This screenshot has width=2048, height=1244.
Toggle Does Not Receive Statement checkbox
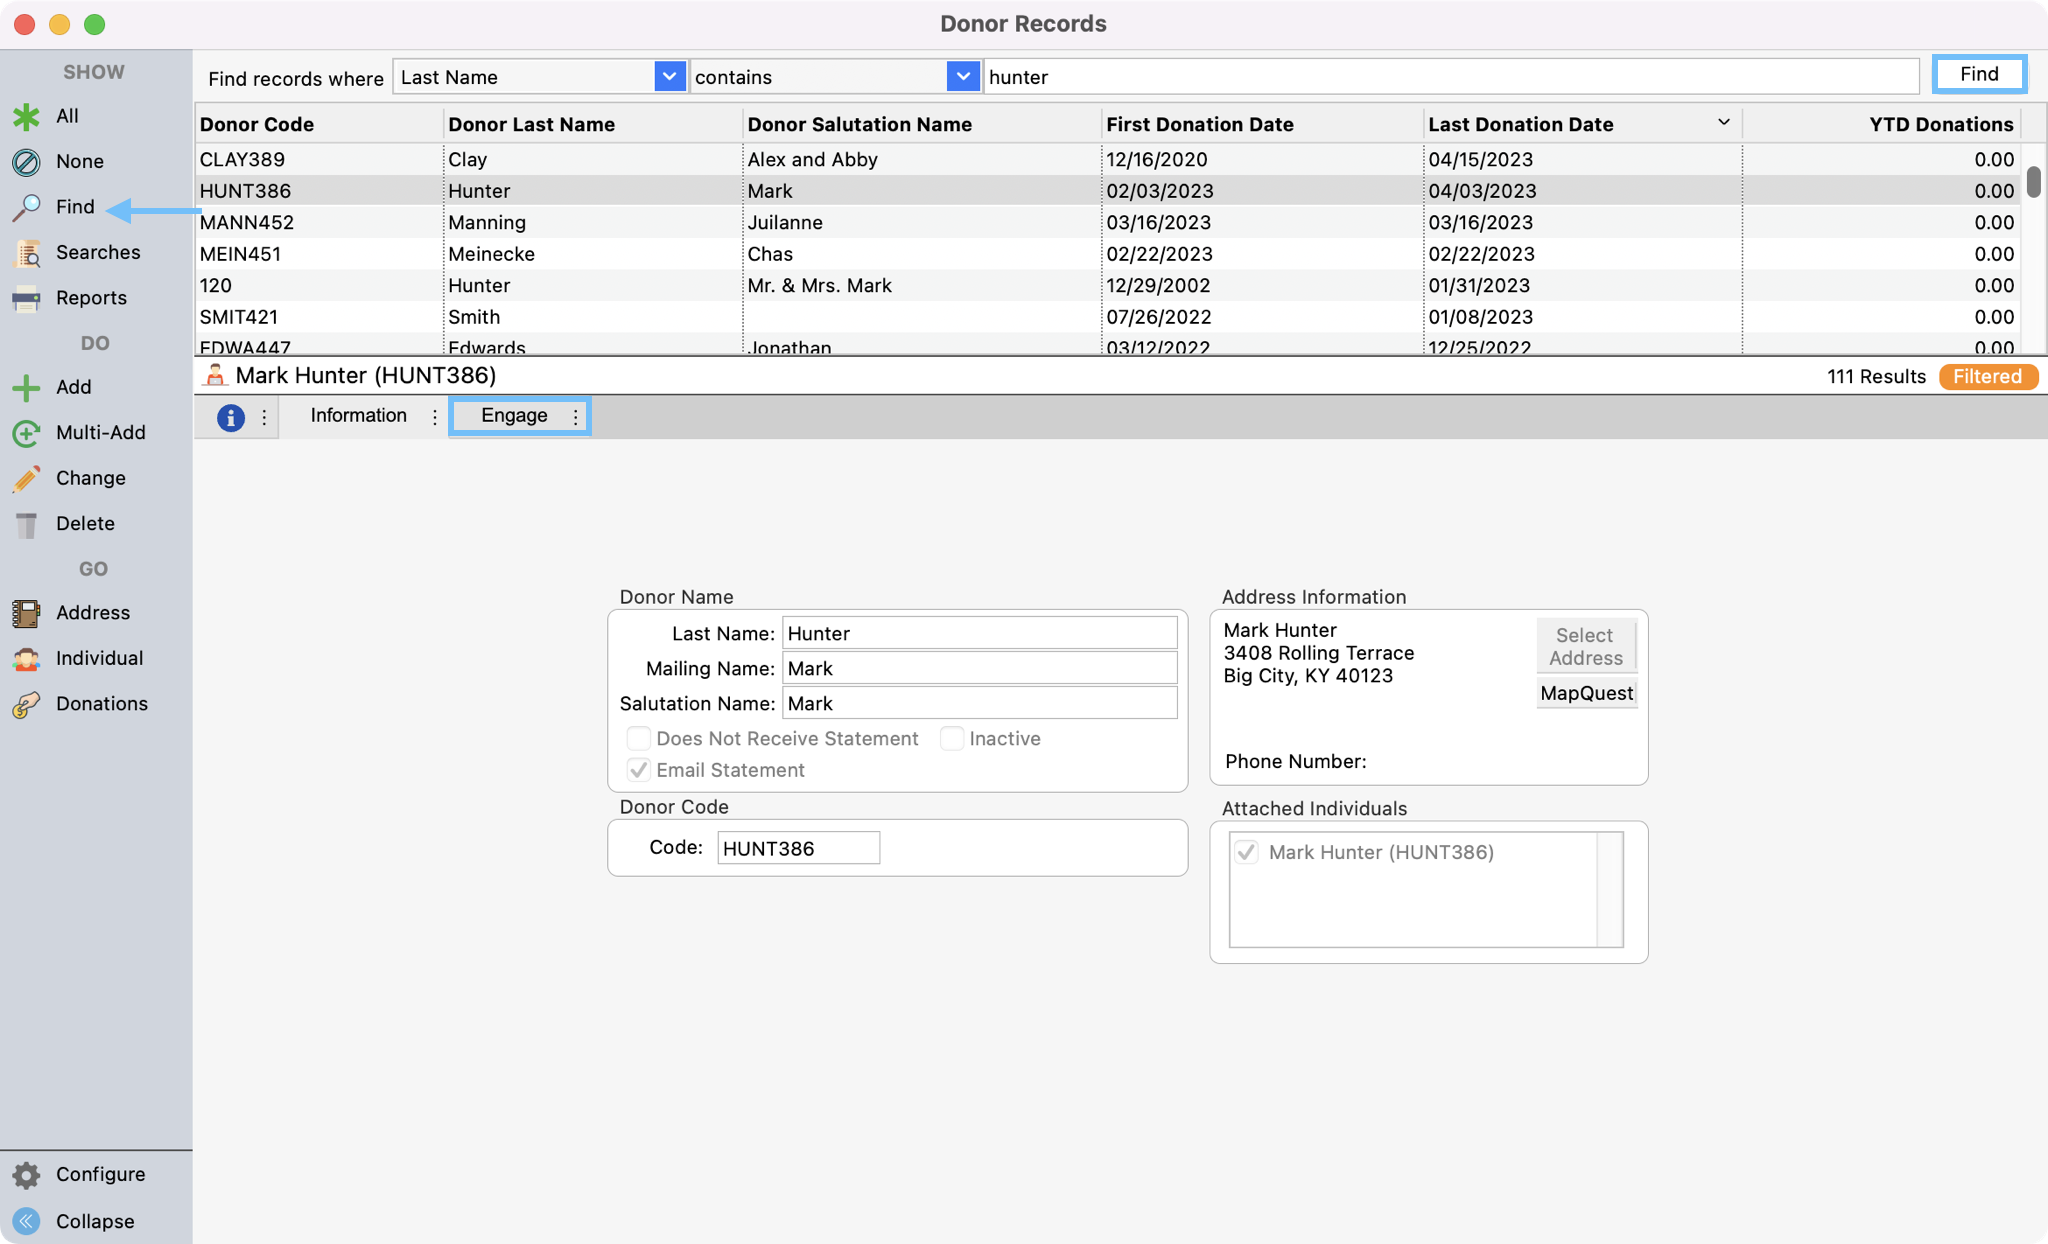(x=638, y=739)
